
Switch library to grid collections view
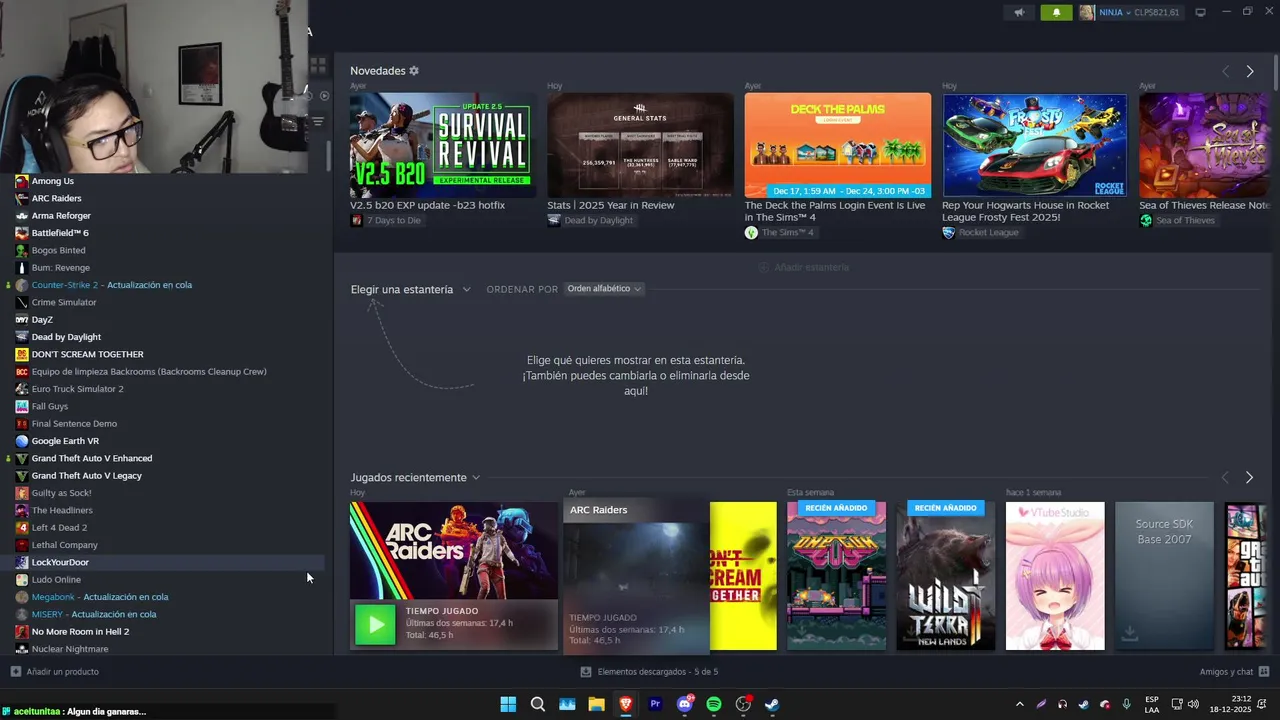coord(318,66)
